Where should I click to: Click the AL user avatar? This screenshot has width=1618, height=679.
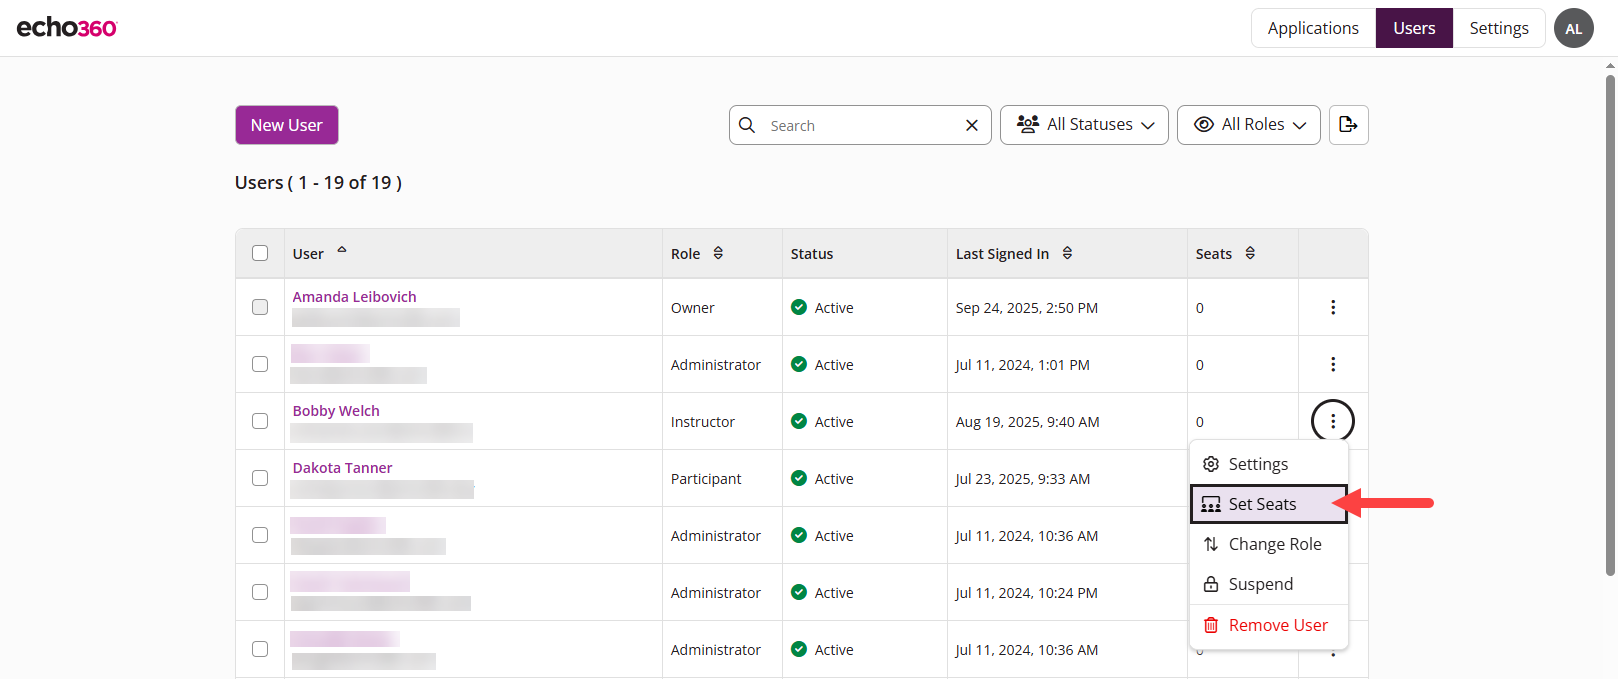pos(1573,28)
